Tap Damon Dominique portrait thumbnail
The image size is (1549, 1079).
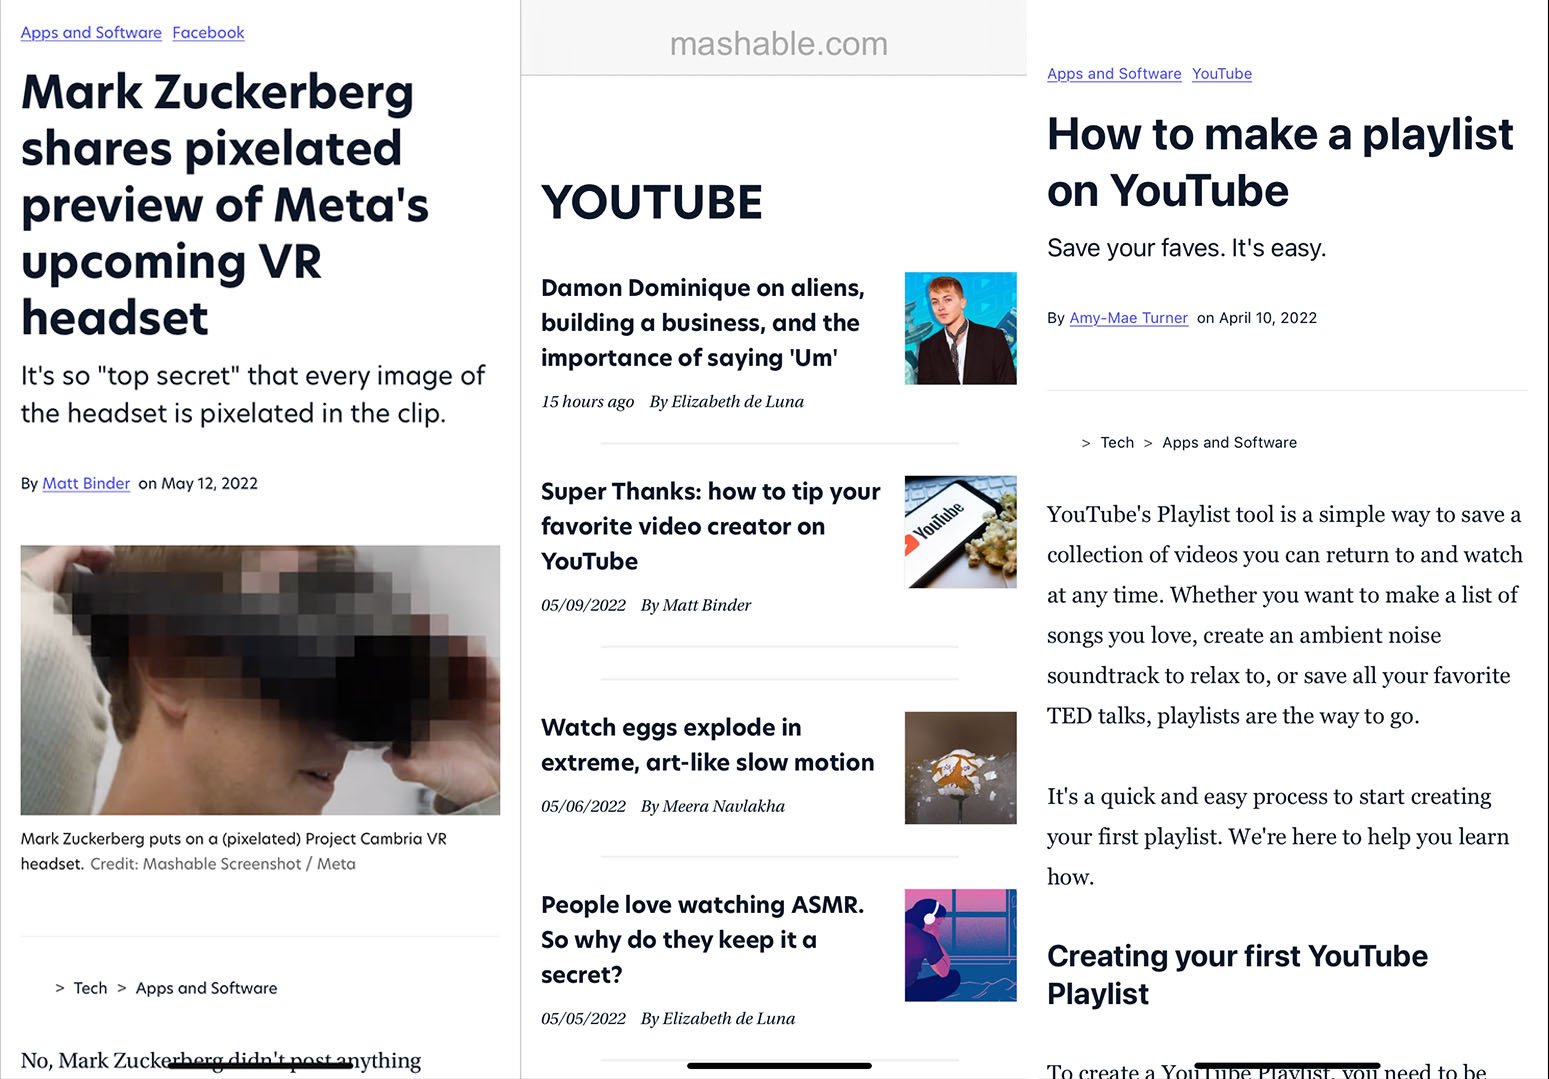pyautogui.click(x=960, y=328)
